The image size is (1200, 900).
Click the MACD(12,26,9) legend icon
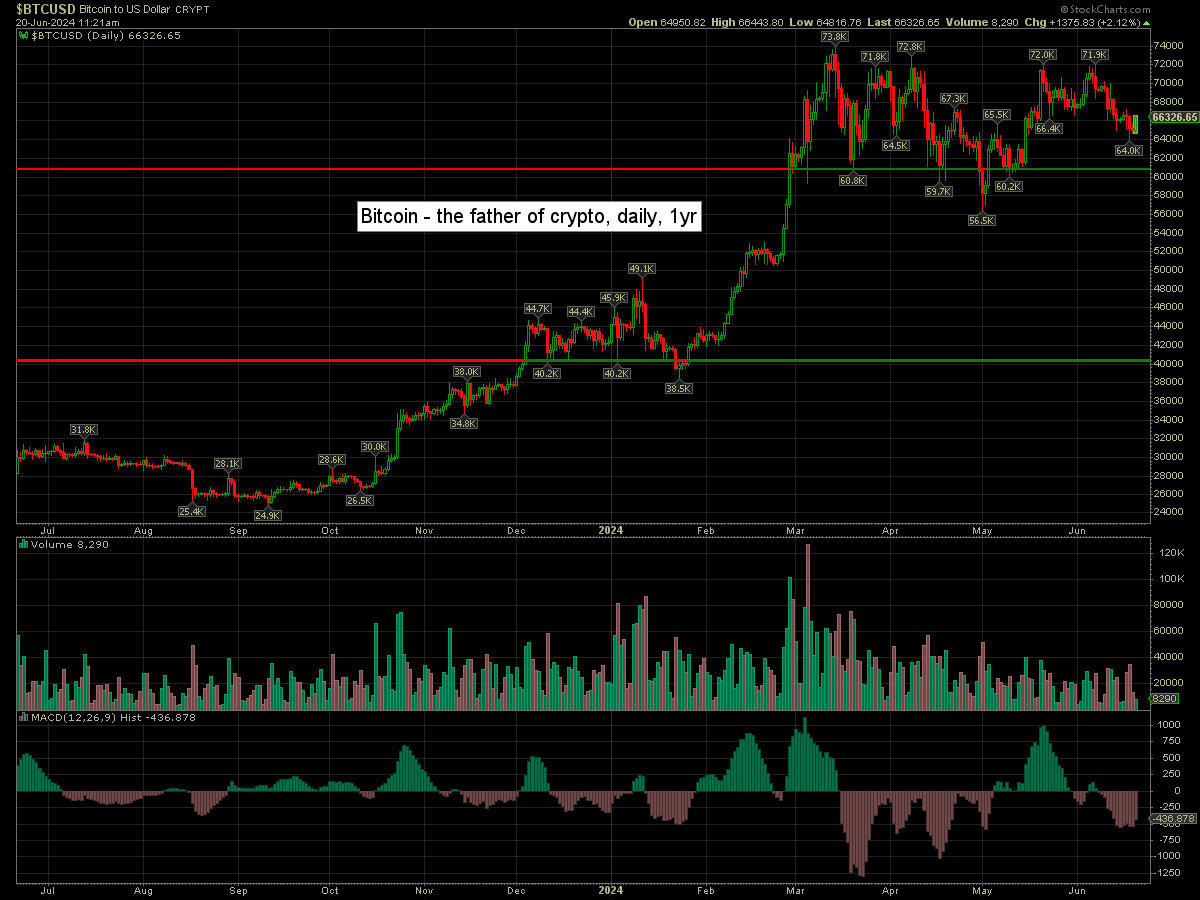[x=23, y=717]
